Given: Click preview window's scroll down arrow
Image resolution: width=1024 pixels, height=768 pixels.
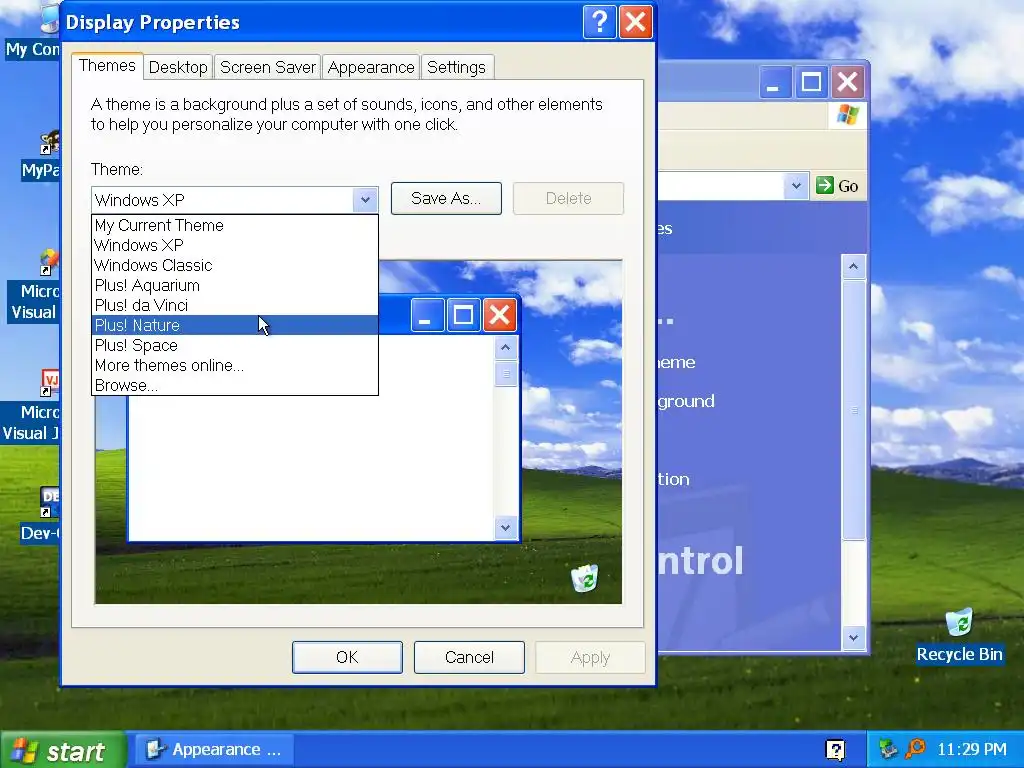Looking at the screenshot, I should [505, 527].
